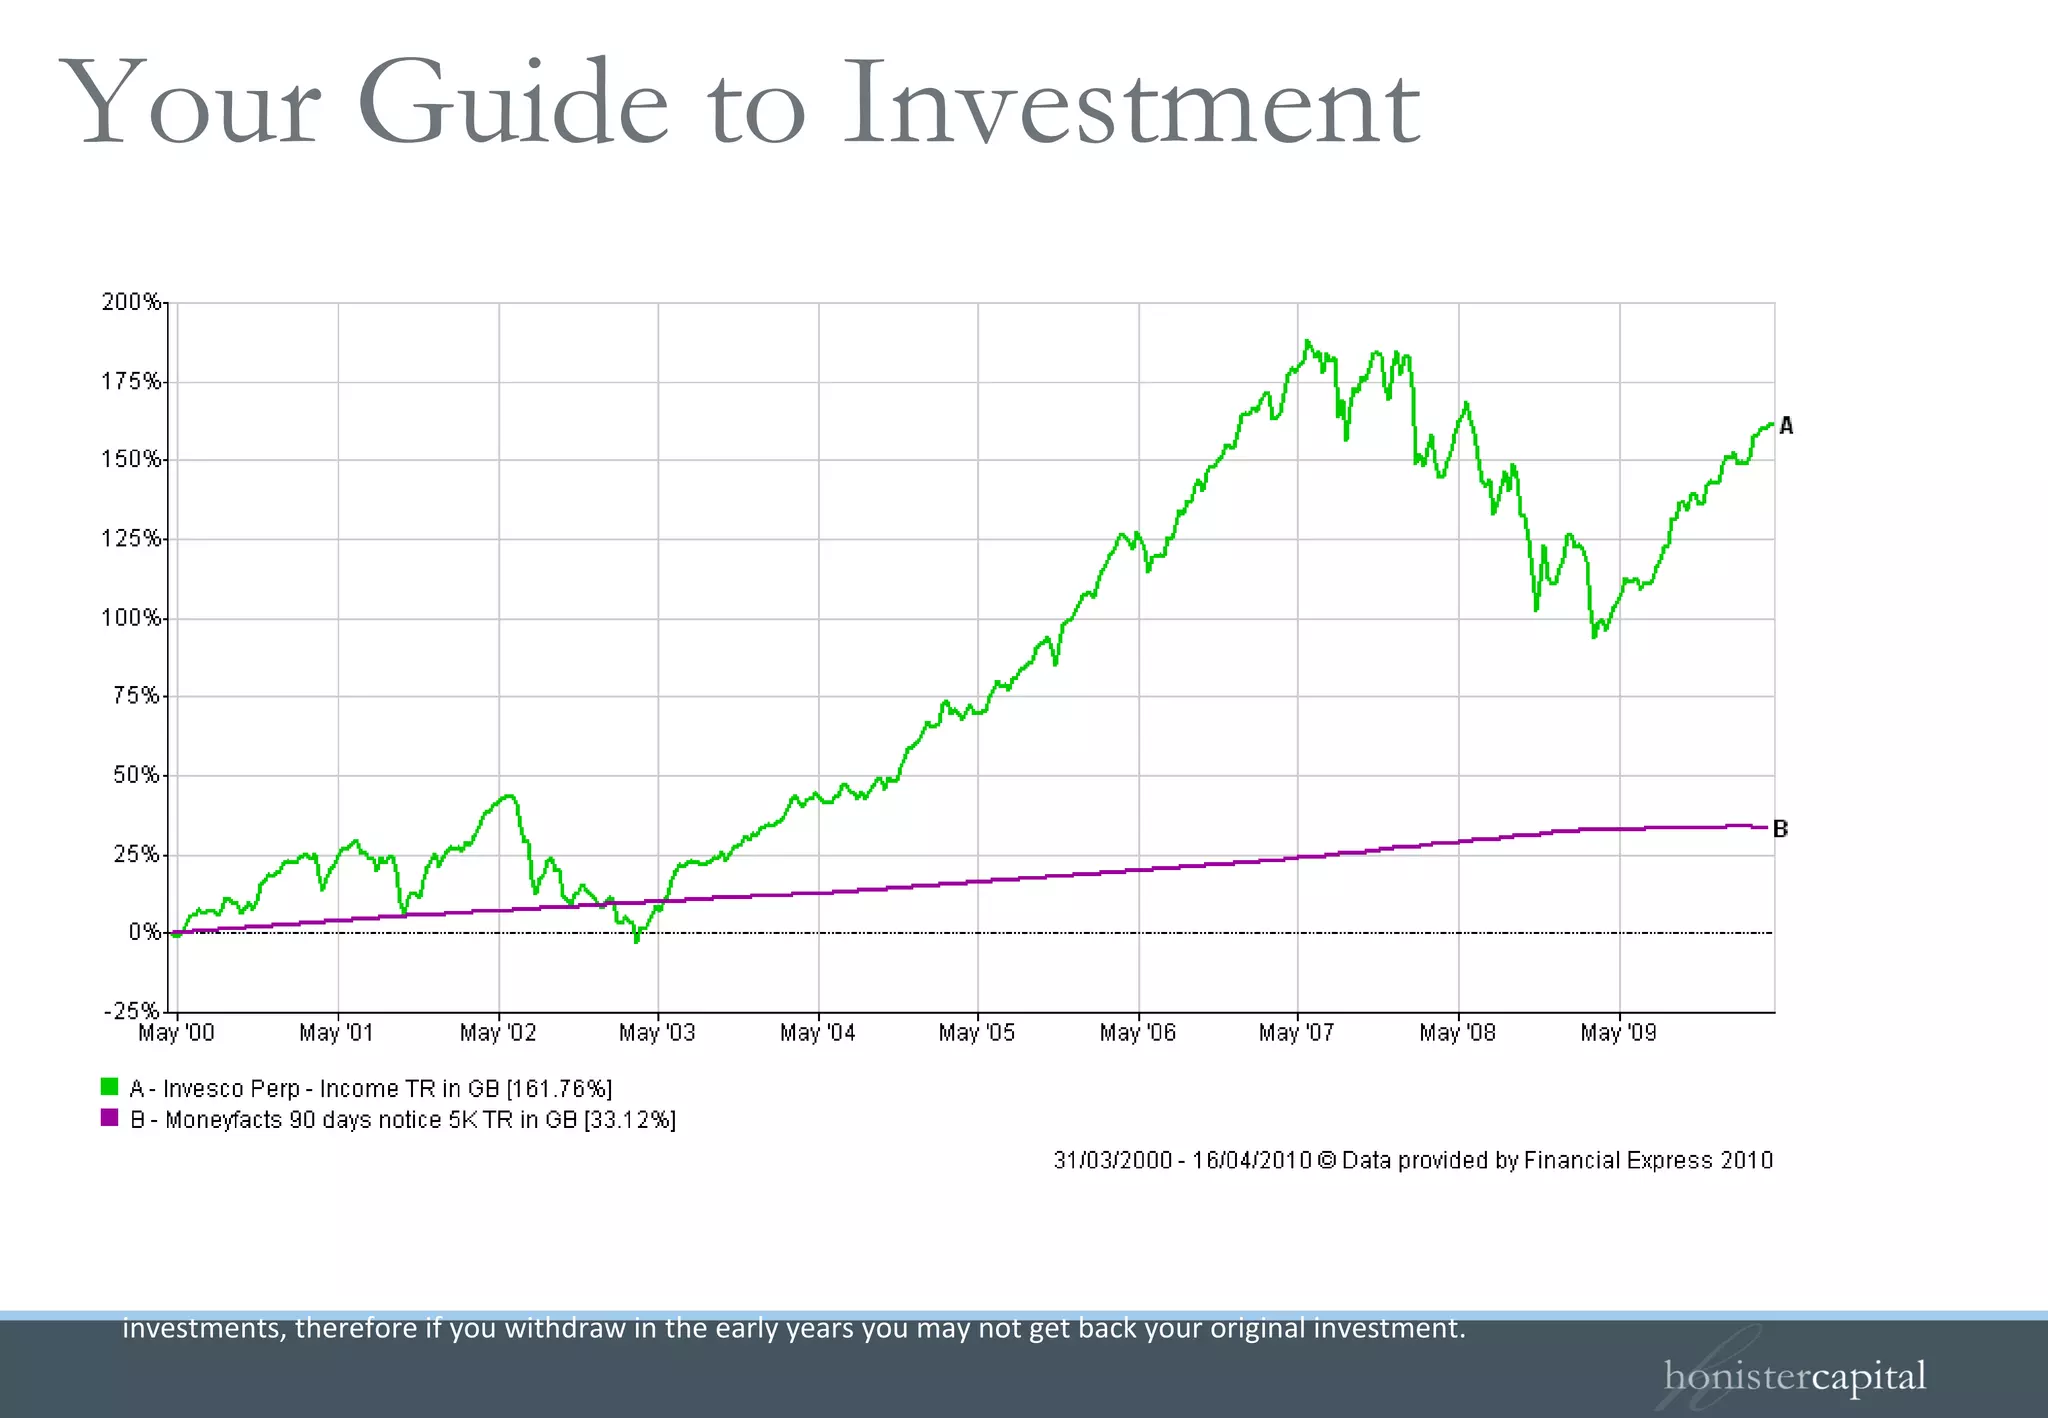Click legend text 'A - Invesco Perp - Income TR in GB [161.76%]'

[x=371, y=1089]
